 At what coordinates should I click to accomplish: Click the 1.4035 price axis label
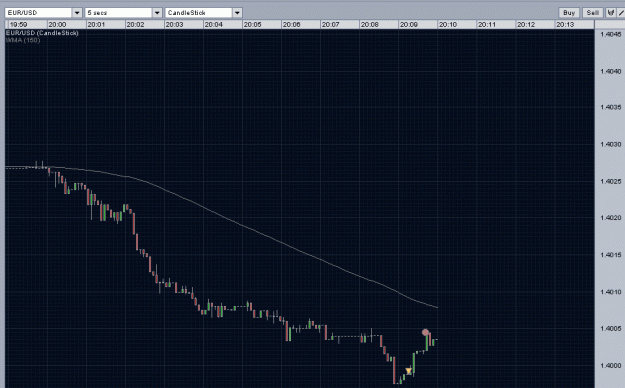click(x=610, y=107)
